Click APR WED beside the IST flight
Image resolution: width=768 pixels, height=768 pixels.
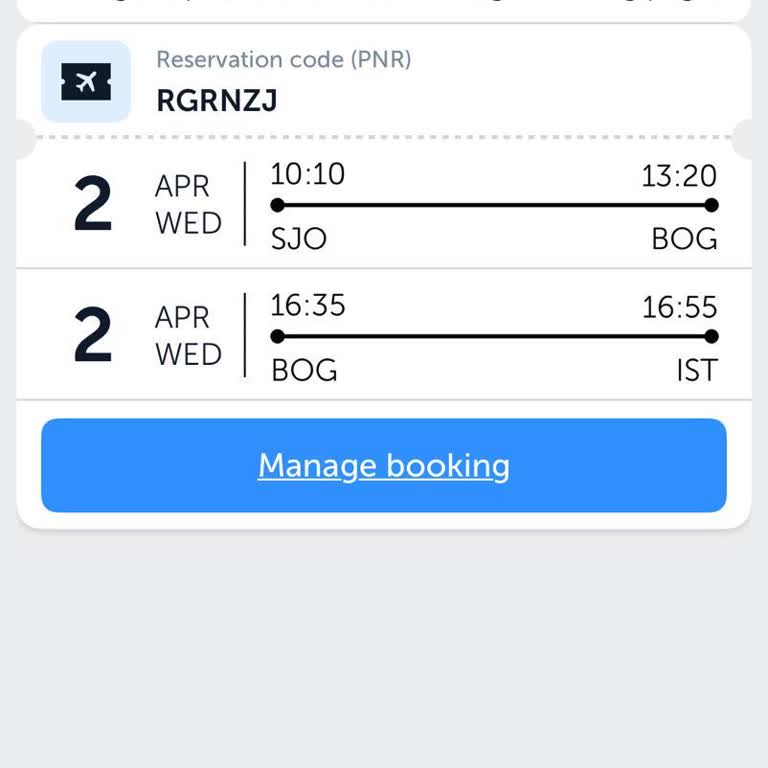[188, 336]
